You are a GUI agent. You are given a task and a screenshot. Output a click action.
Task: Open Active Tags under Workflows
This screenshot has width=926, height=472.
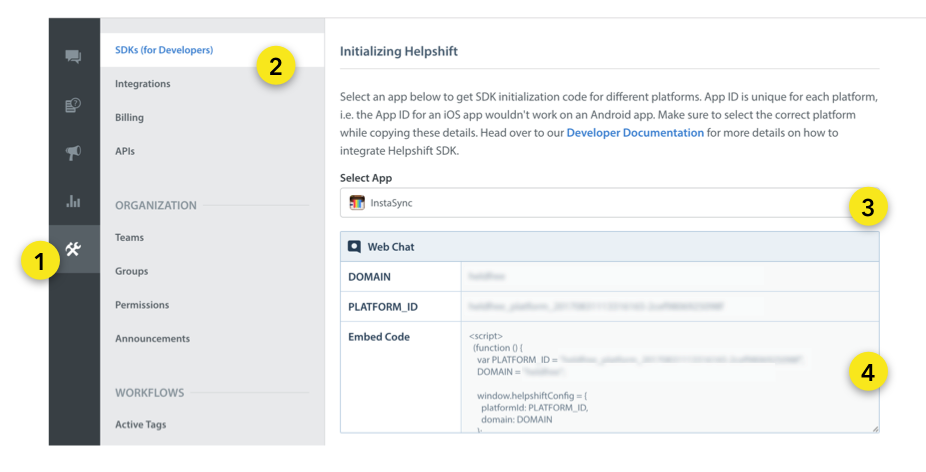click(x=141, y=424)
